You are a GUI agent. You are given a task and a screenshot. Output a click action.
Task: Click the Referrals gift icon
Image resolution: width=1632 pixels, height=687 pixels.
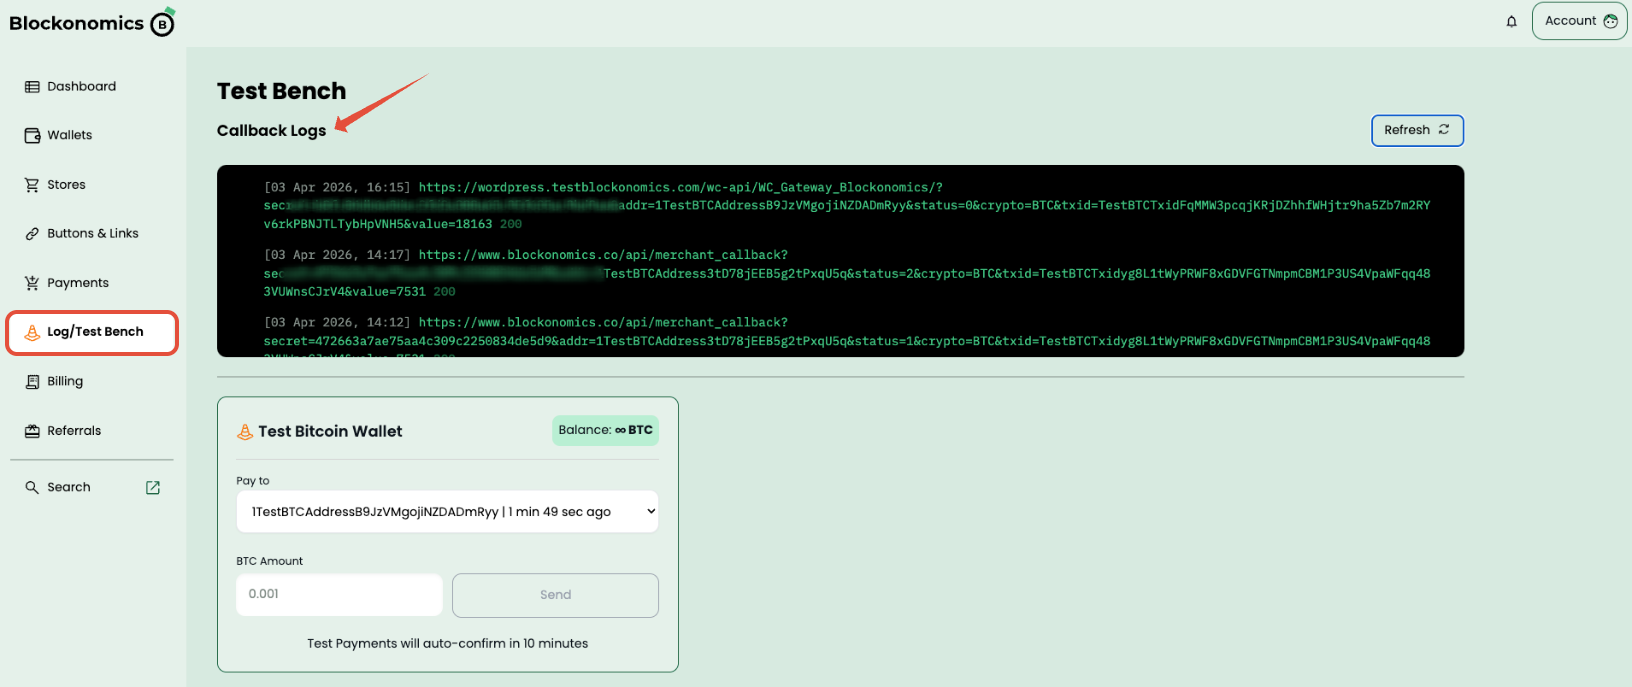coord(32,431)
